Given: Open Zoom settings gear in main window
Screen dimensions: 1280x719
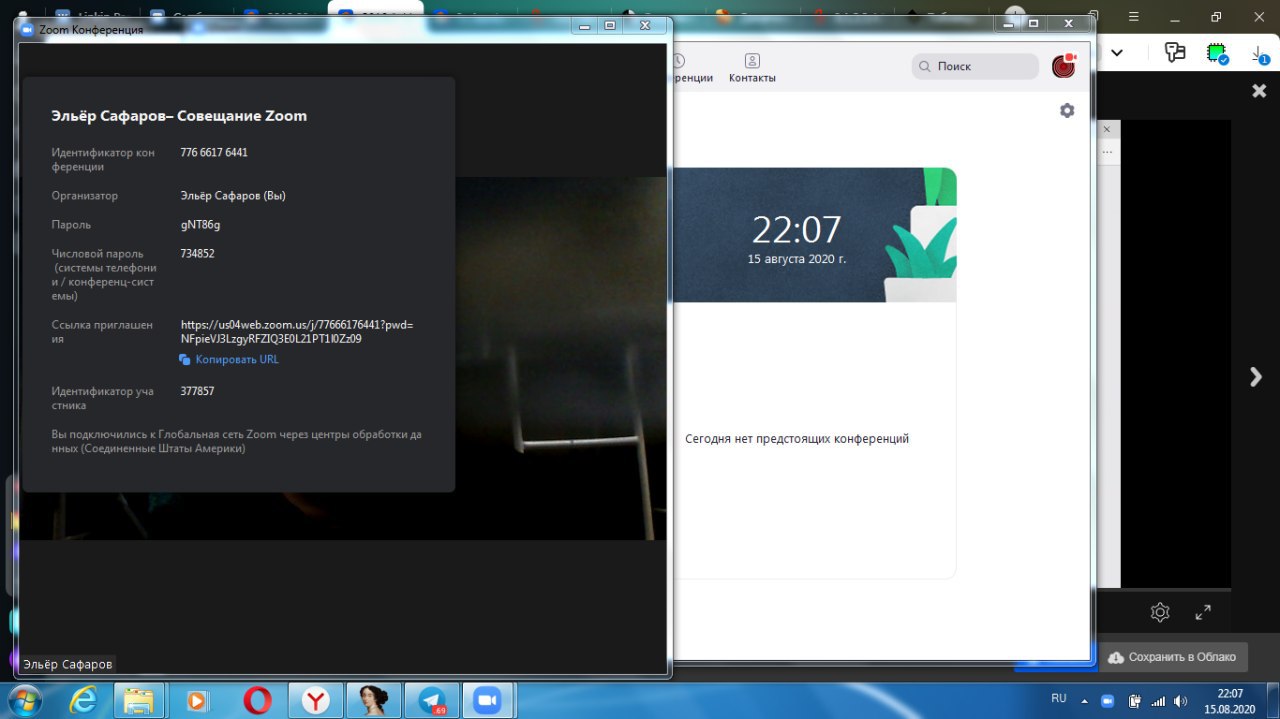Looking at the screenshot, I should click(x=1067, y=111).
